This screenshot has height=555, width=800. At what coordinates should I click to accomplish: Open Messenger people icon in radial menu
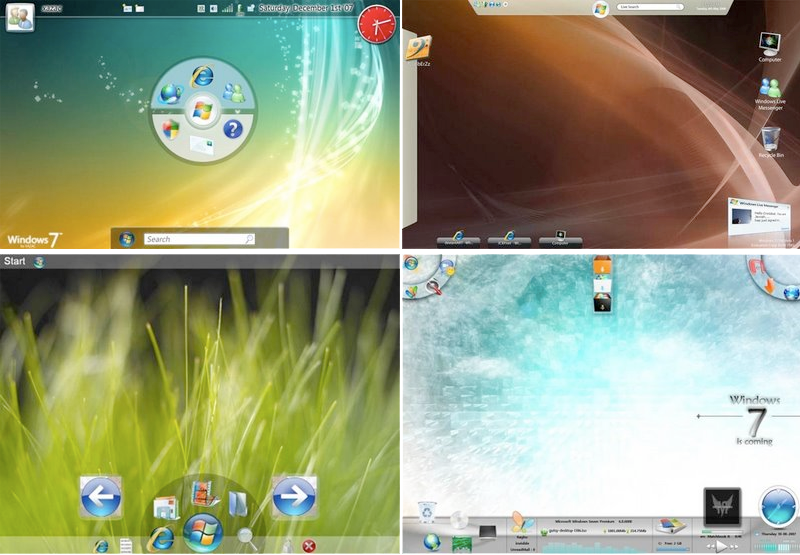(234, 92)
